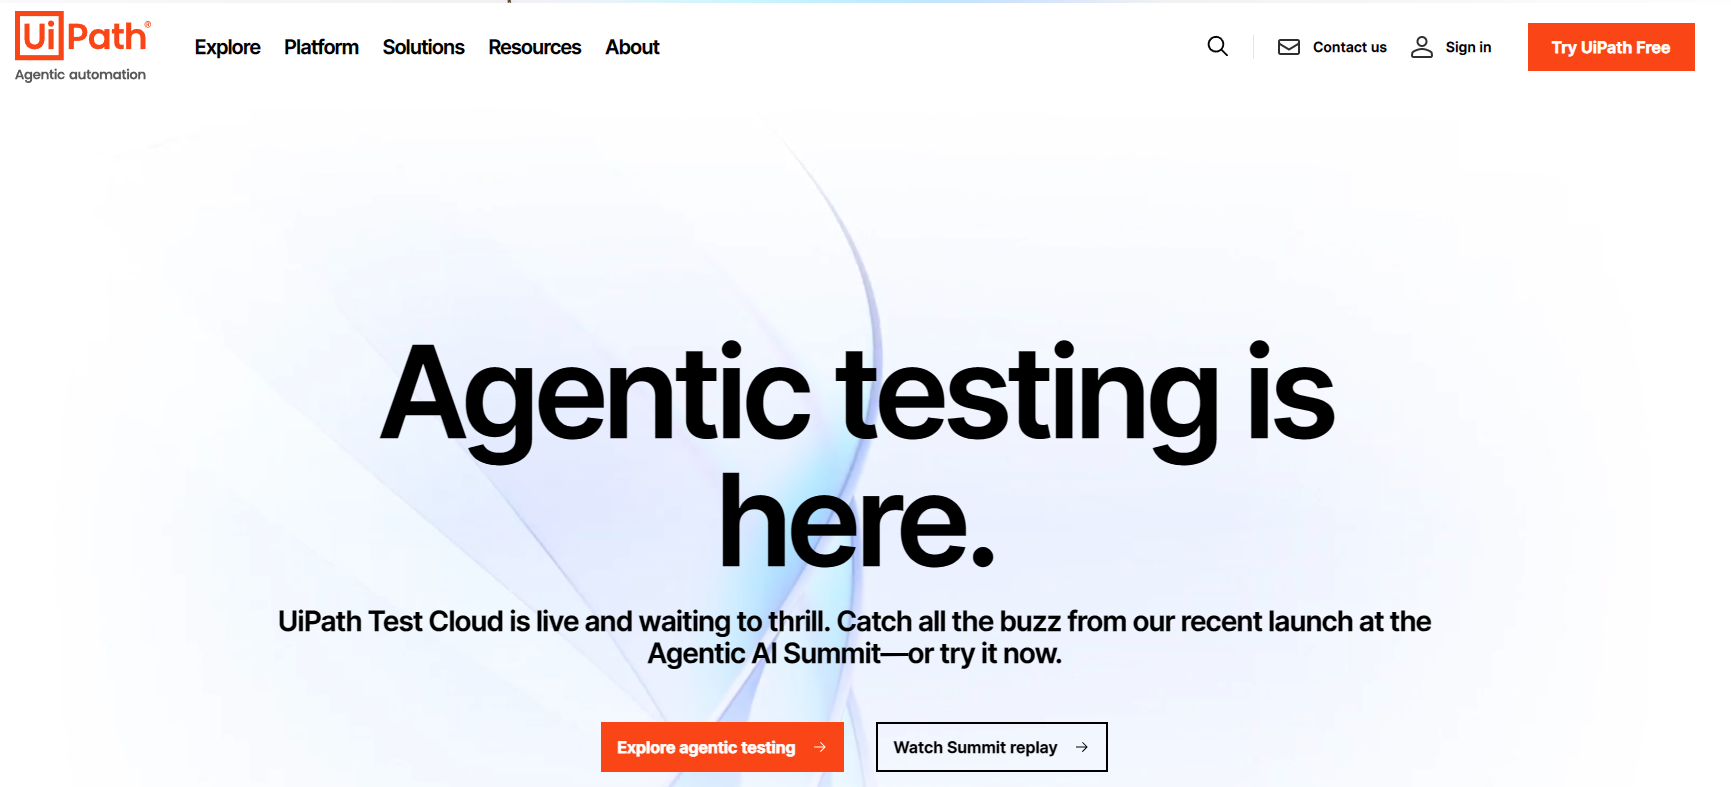The image size is (1731, 787).
Task: Click the Try UiPath Free button
Action: (1611, 47)
